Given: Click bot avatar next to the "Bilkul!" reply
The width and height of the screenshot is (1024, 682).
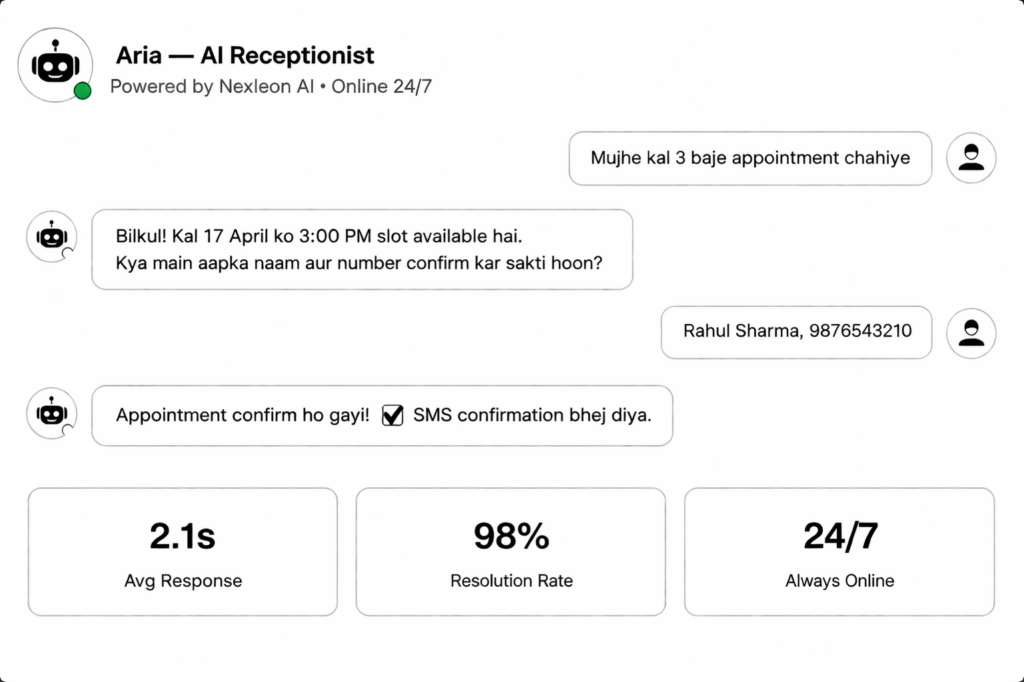Looking at the screenshot, I should pos(51,237).
